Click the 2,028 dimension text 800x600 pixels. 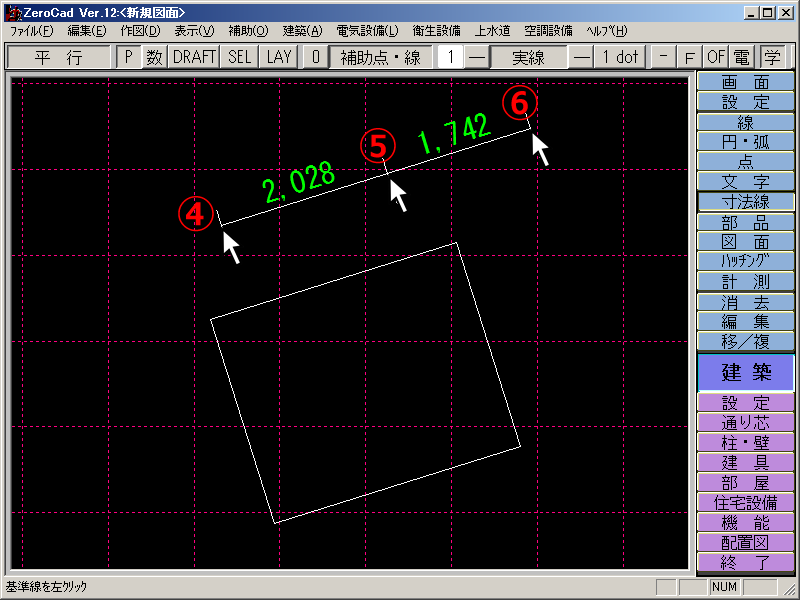[x=299, y=182]
